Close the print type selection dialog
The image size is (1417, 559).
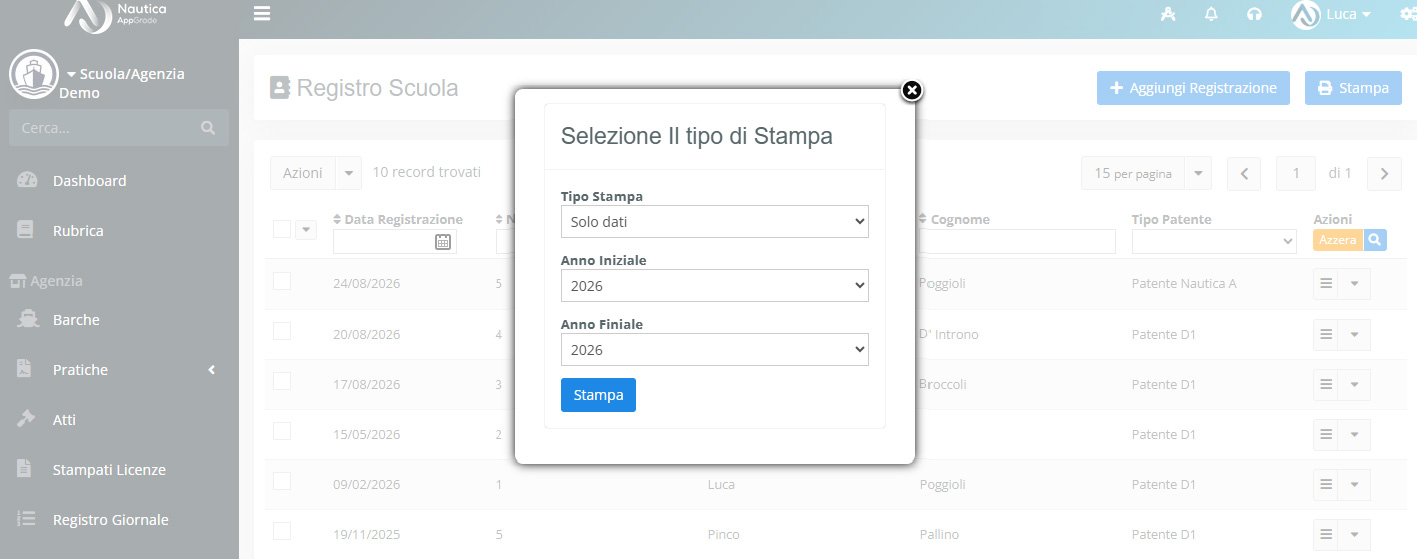tap(911, 91)
